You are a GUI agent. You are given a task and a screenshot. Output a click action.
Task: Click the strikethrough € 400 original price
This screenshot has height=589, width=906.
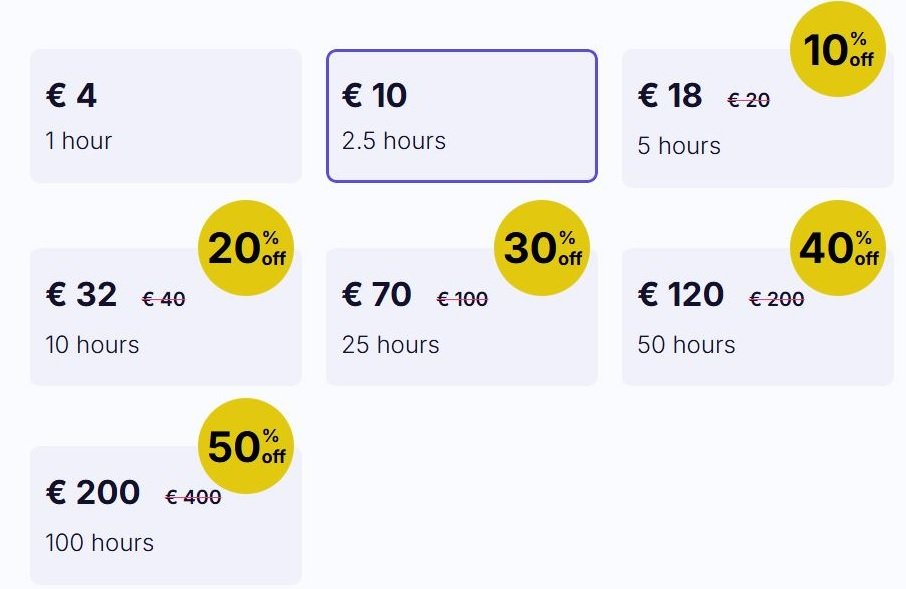[193, 497]
